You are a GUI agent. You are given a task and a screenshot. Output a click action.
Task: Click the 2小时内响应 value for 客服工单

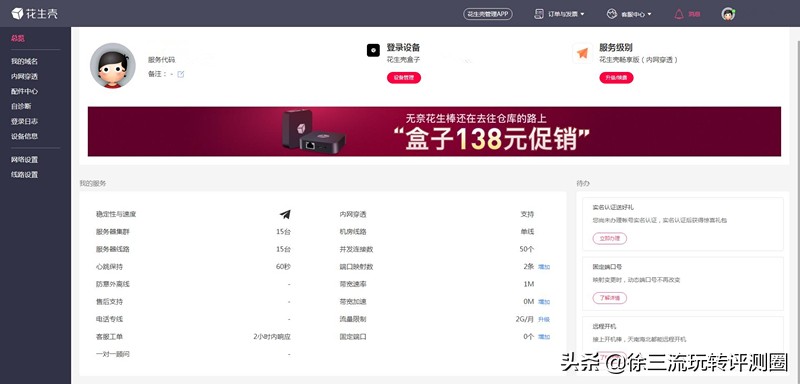pos(272,337)
